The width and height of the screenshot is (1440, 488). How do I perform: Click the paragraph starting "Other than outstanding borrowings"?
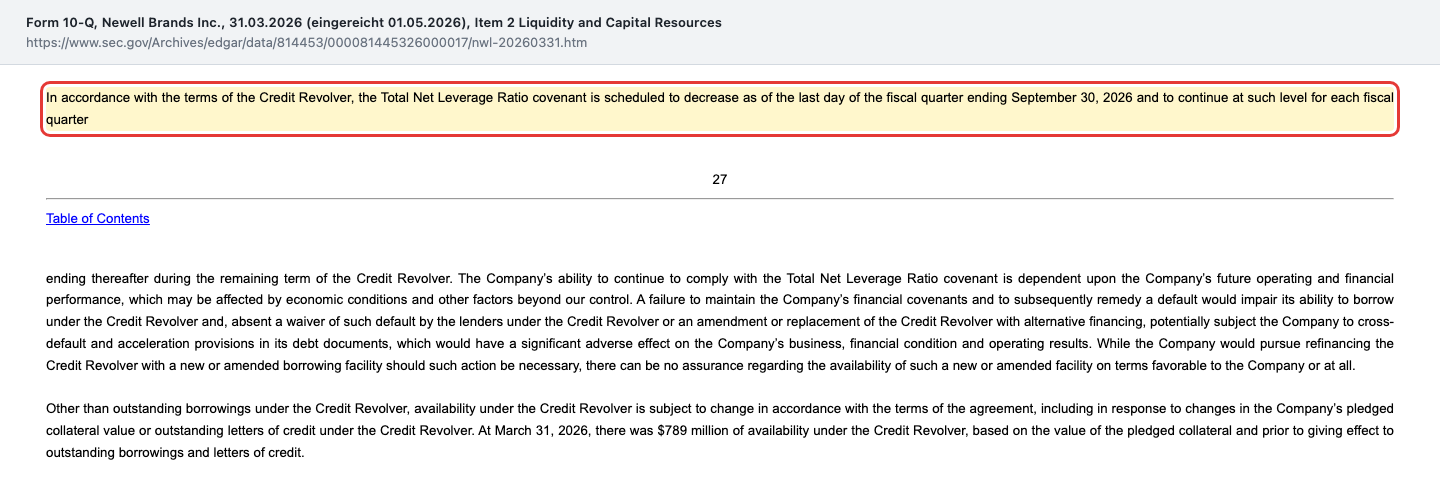(720, 431)
